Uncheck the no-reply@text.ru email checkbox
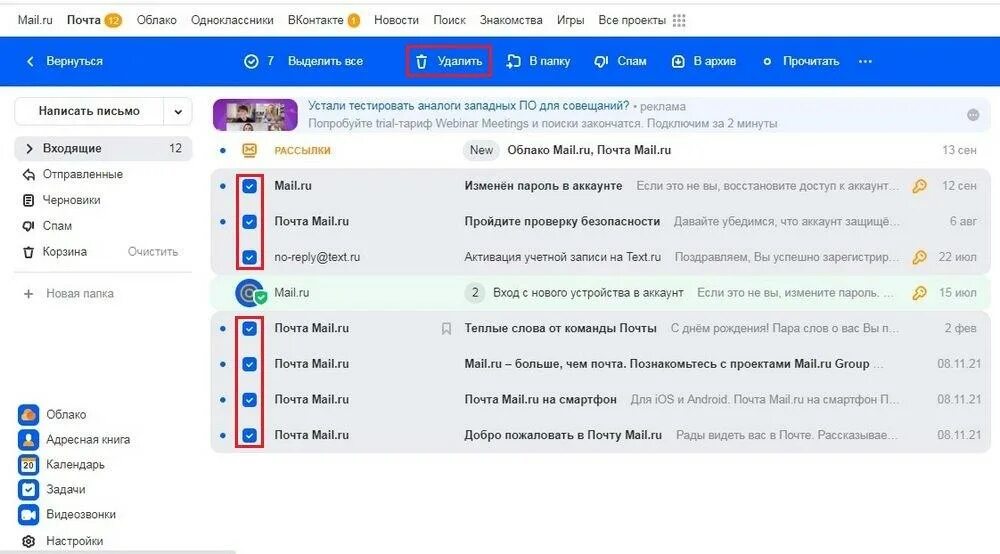Screen dimensions: 1000x554 (x=249, y=258)
